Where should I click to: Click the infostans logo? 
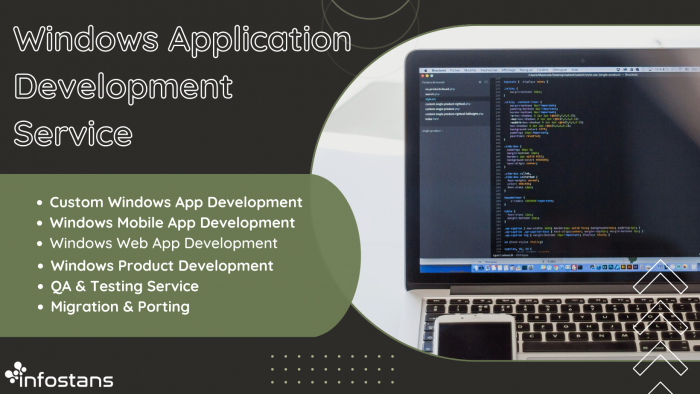(x=59, y=375)
